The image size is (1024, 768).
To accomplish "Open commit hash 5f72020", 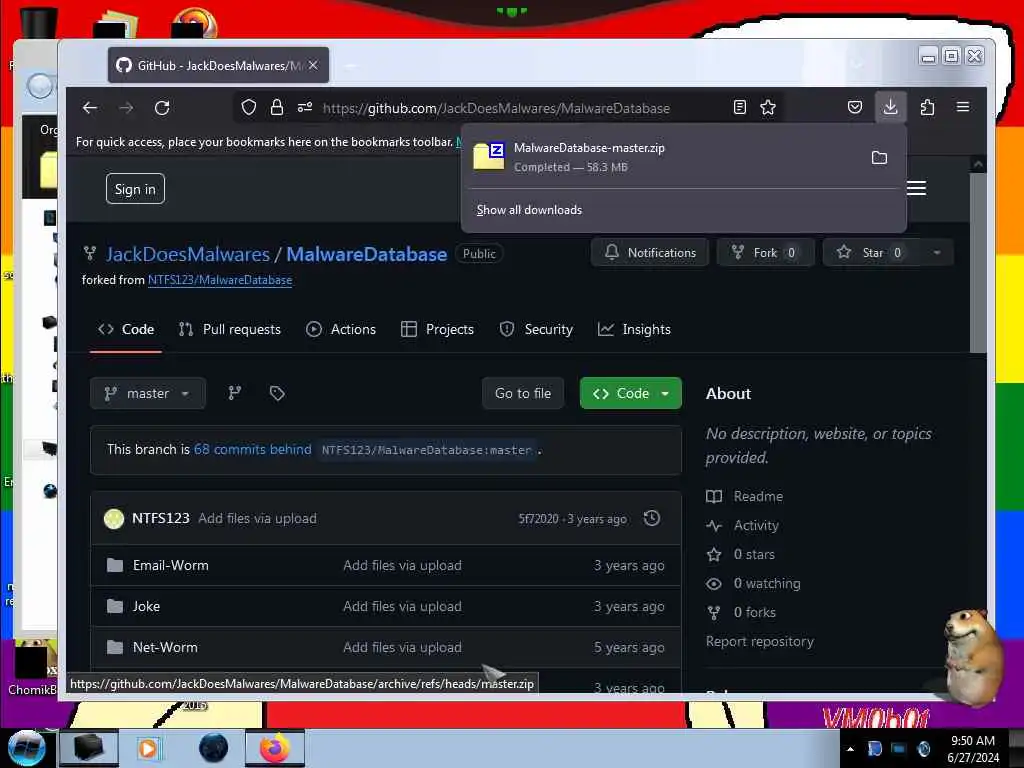I will (539, 519).
